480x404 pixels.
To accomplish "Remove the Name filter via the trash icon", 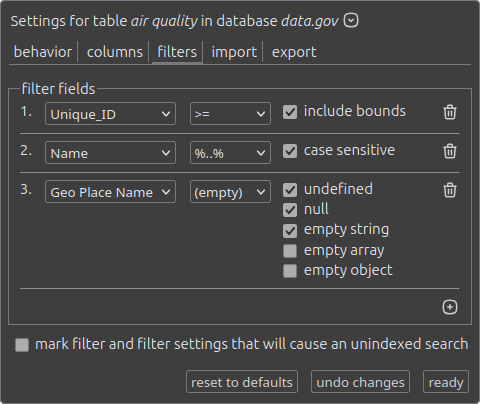I will click(450, 151).
